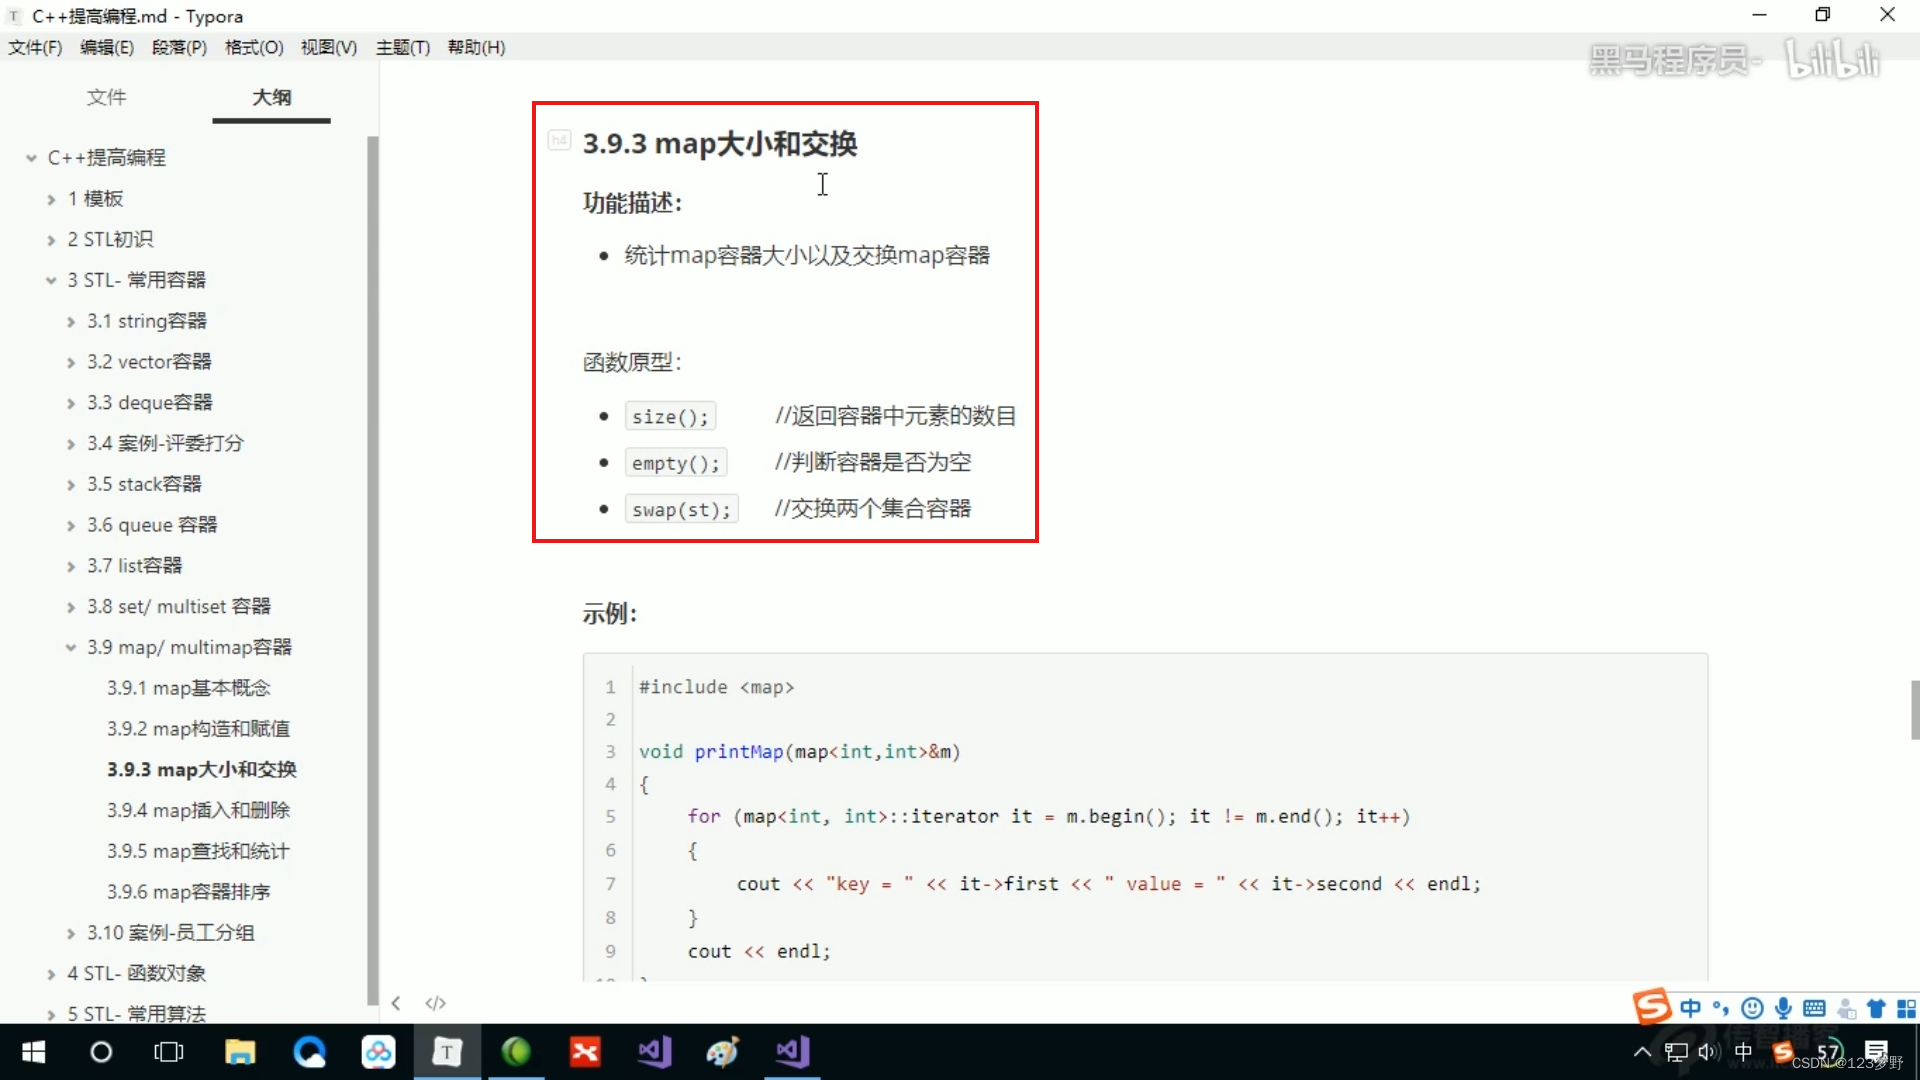Launch Typora from the taskbar

(x=447, y=1051)
